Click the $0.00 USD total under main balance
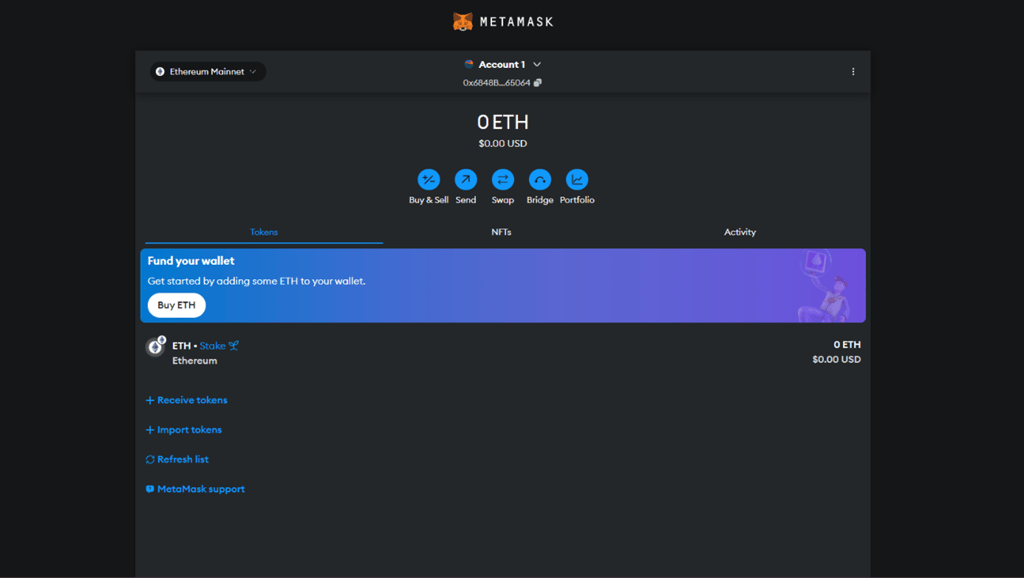The image size is (1024, 578). [x=503, y=144]
